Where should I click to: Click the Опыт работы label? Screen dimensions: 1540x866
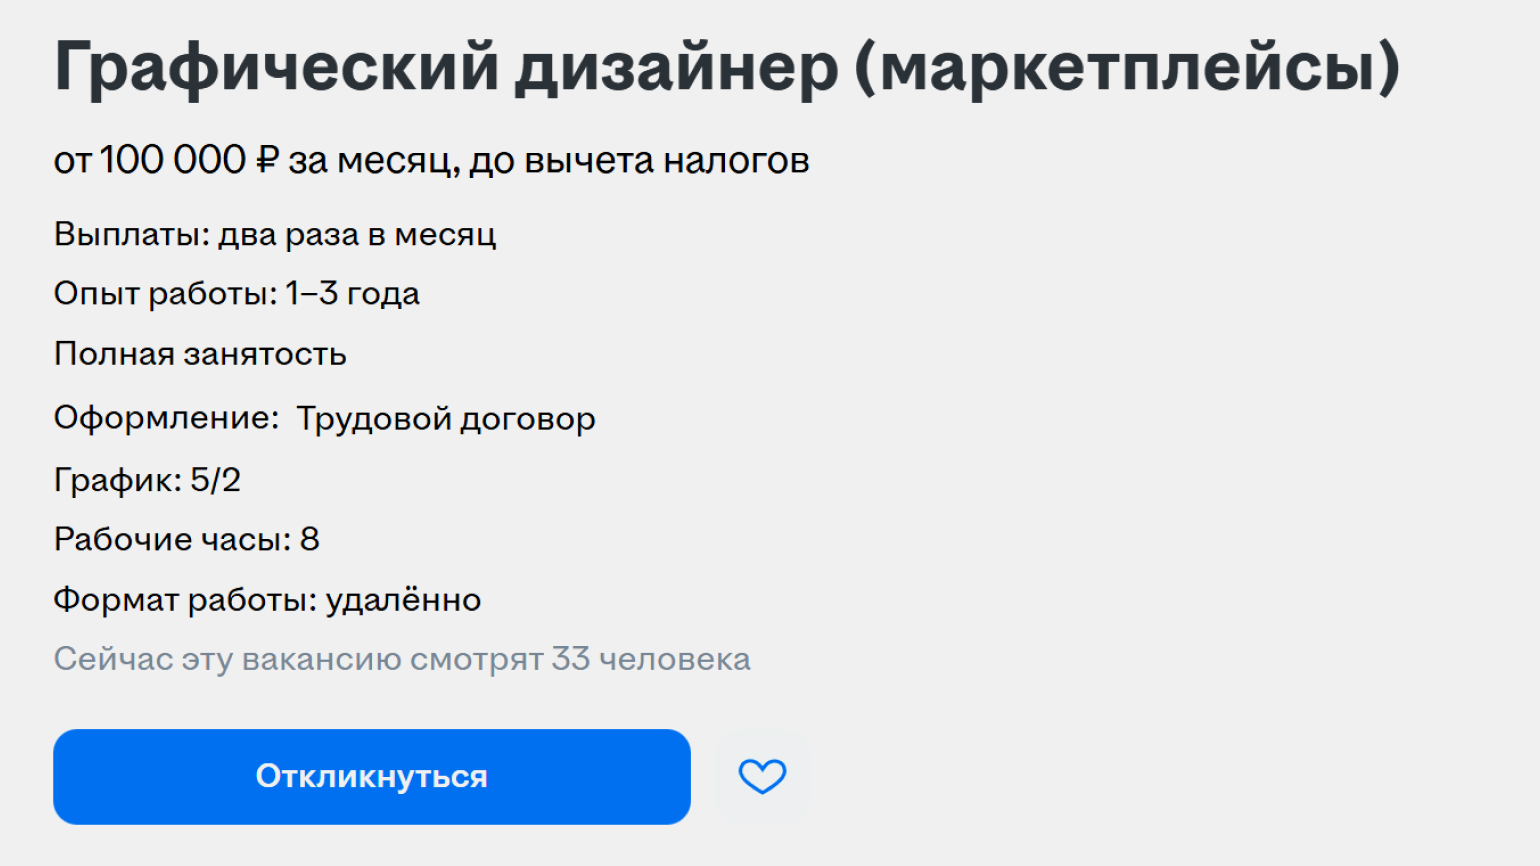165,294
